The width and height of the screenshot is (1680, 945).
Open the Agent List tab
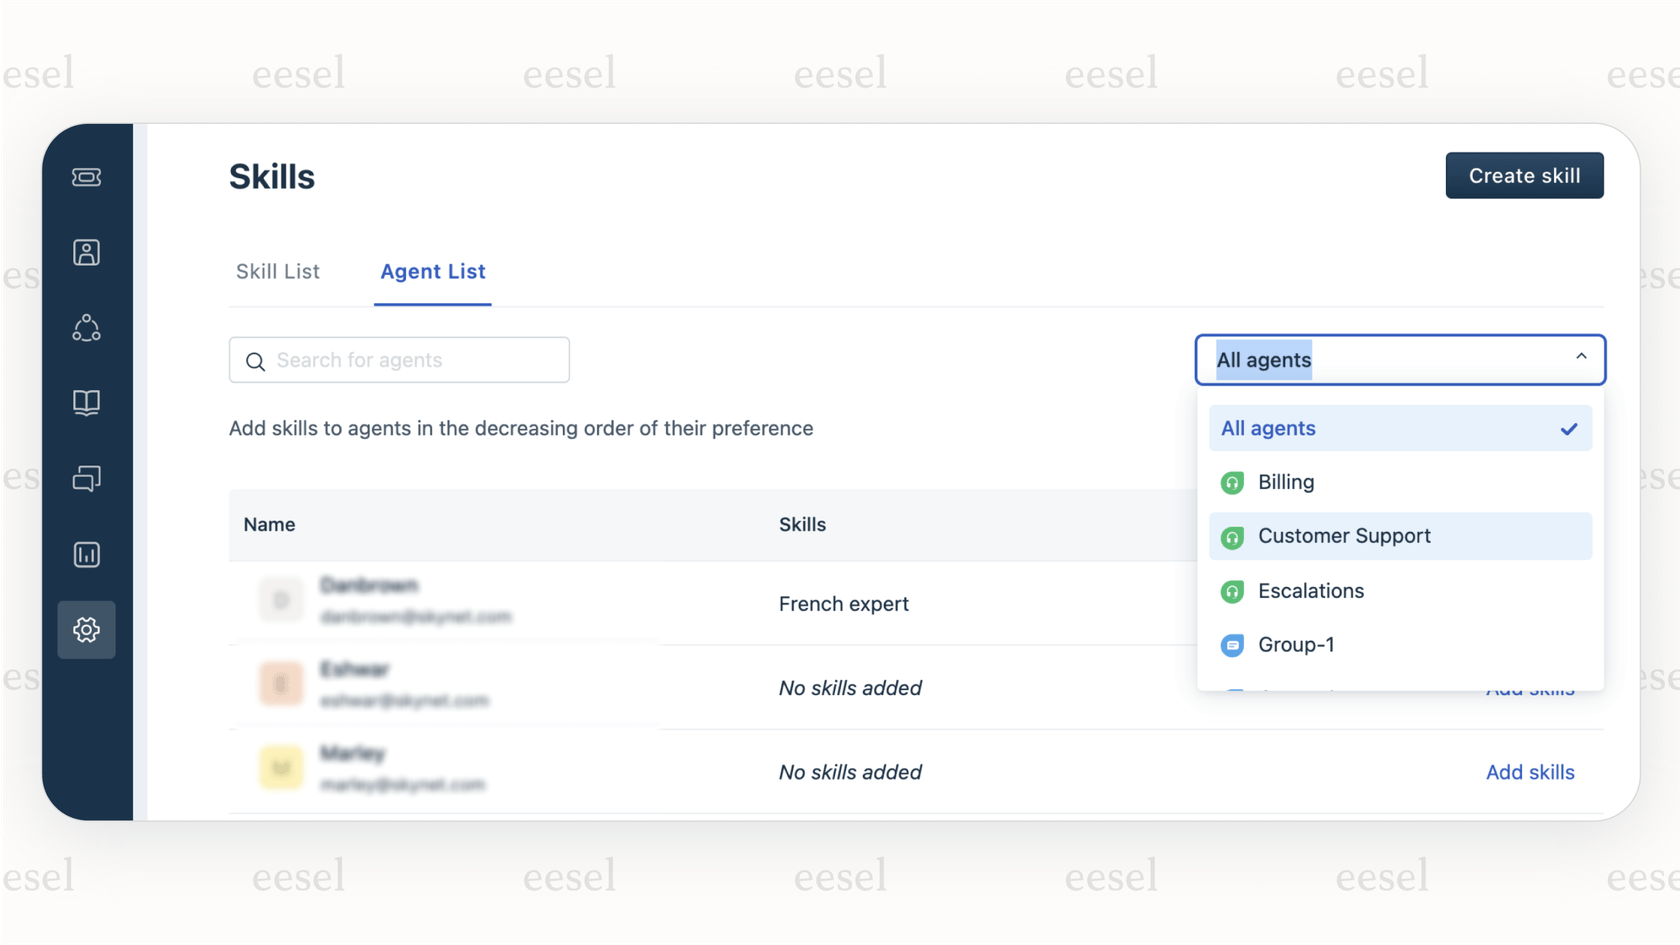click(x=432, y=271)
